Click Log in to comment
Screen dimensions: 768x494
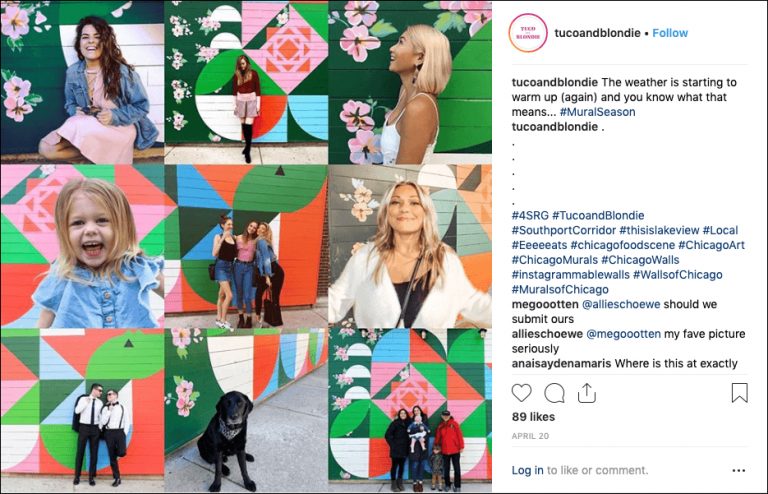coord(528,470)
